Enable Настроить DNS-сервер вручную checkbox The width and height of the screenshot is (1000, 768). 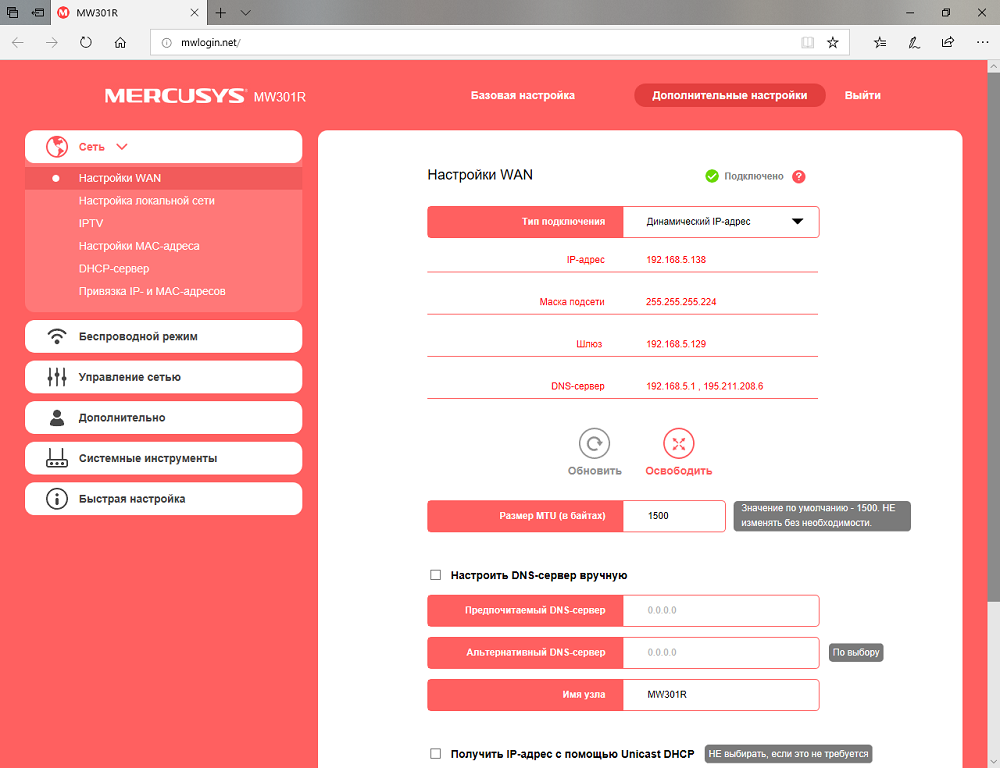(x=436, y=575)
